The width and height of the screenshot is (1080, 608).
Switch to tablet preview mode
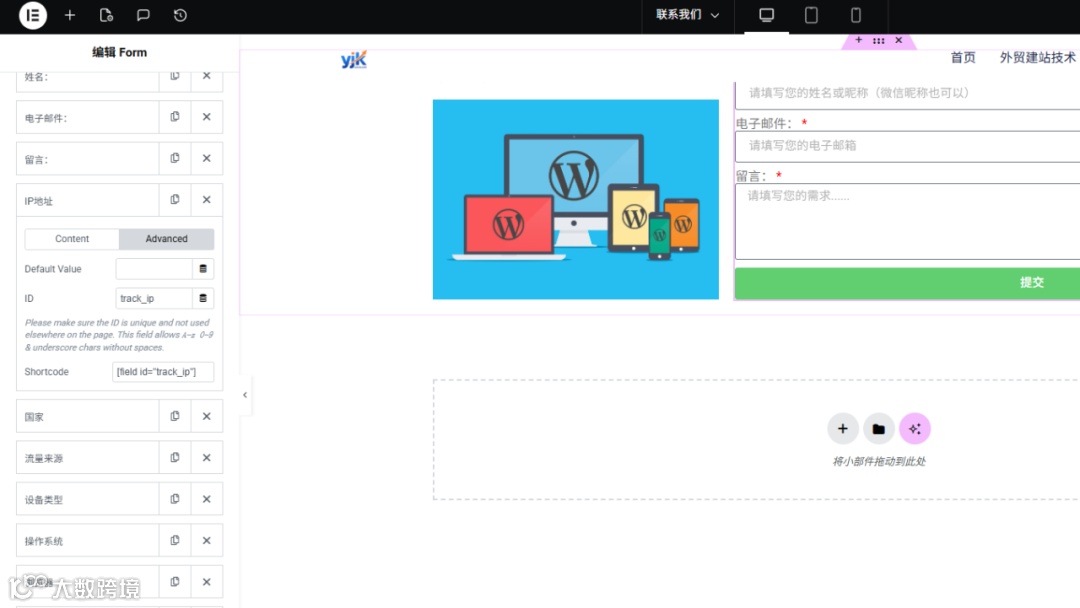(x=811, y=15)
